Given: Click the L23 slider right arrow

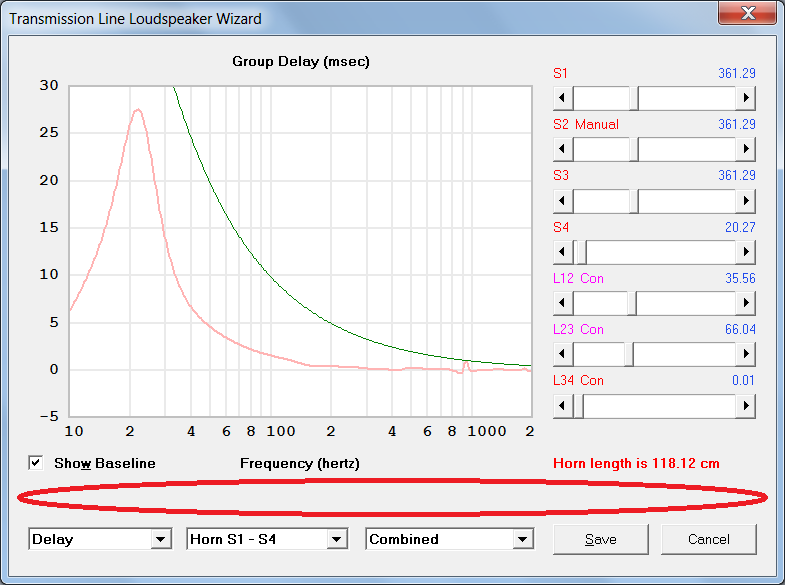Looking at the screenshot, I should pyautogui.click(x=745, y=354).
